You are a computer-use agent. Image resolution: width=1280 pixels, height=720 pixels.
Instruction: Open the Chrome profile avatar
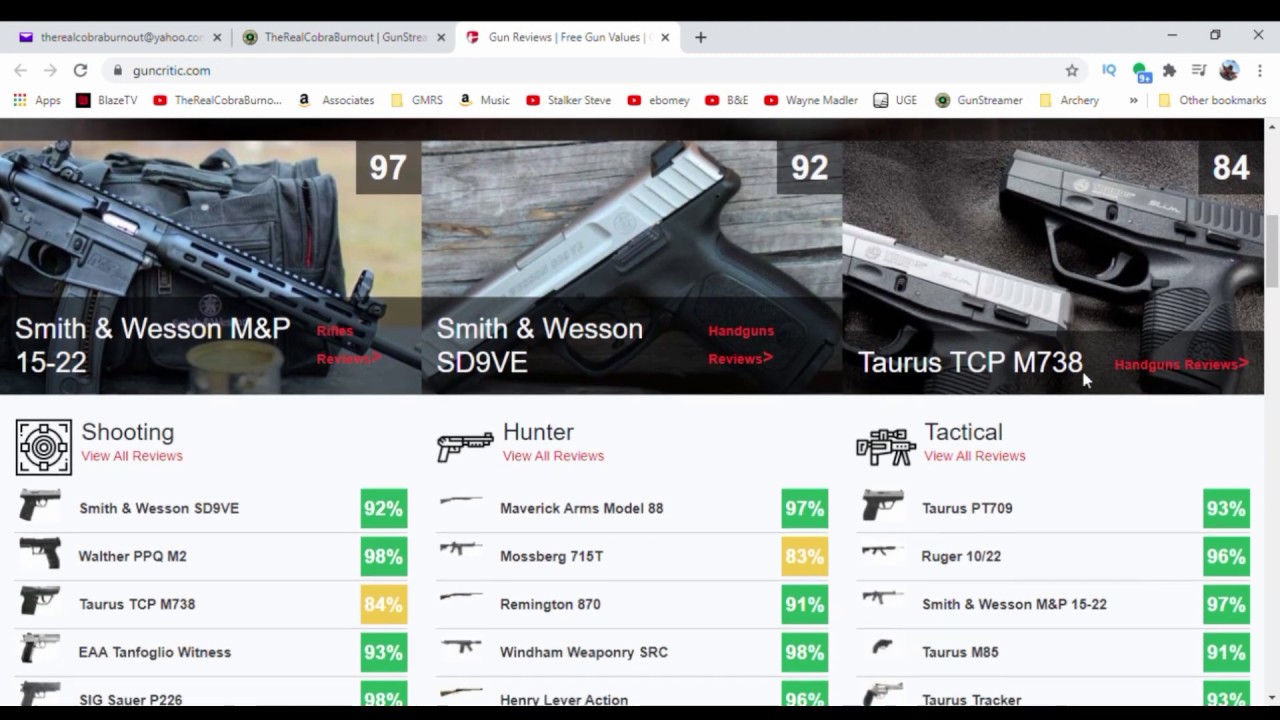(x=1230, y=70)
